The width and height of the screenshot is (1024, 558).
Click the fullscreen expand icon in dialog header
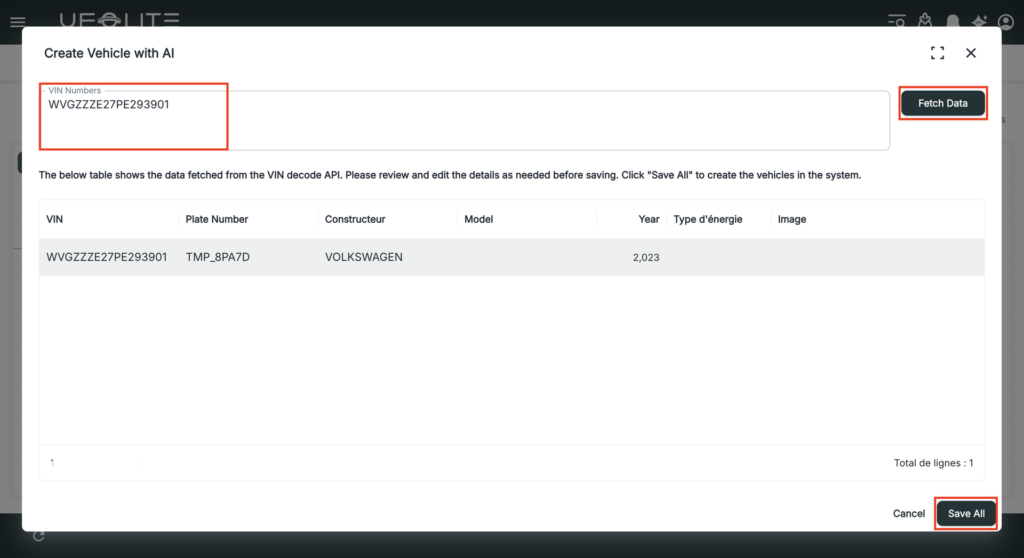tap(937, 53)
